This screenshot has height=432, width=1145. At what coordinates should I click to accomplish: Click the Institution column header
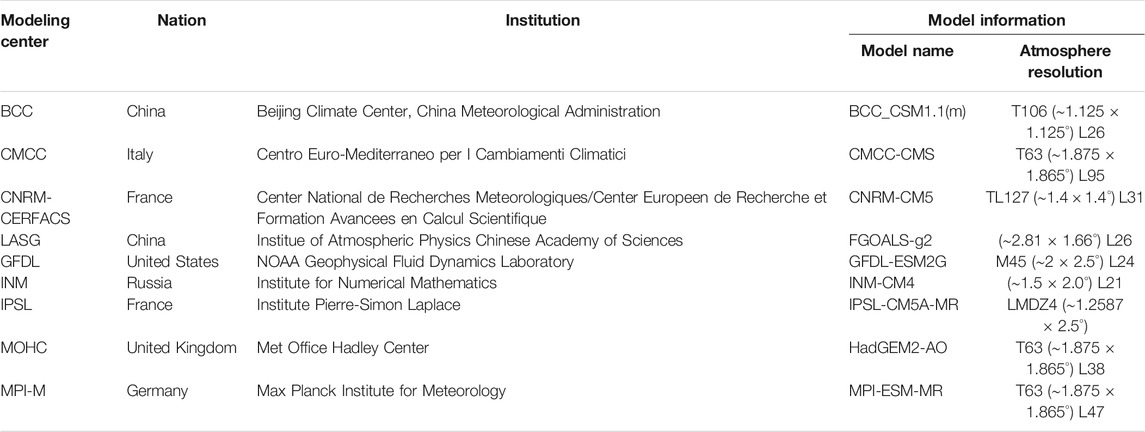pos(543,20)
